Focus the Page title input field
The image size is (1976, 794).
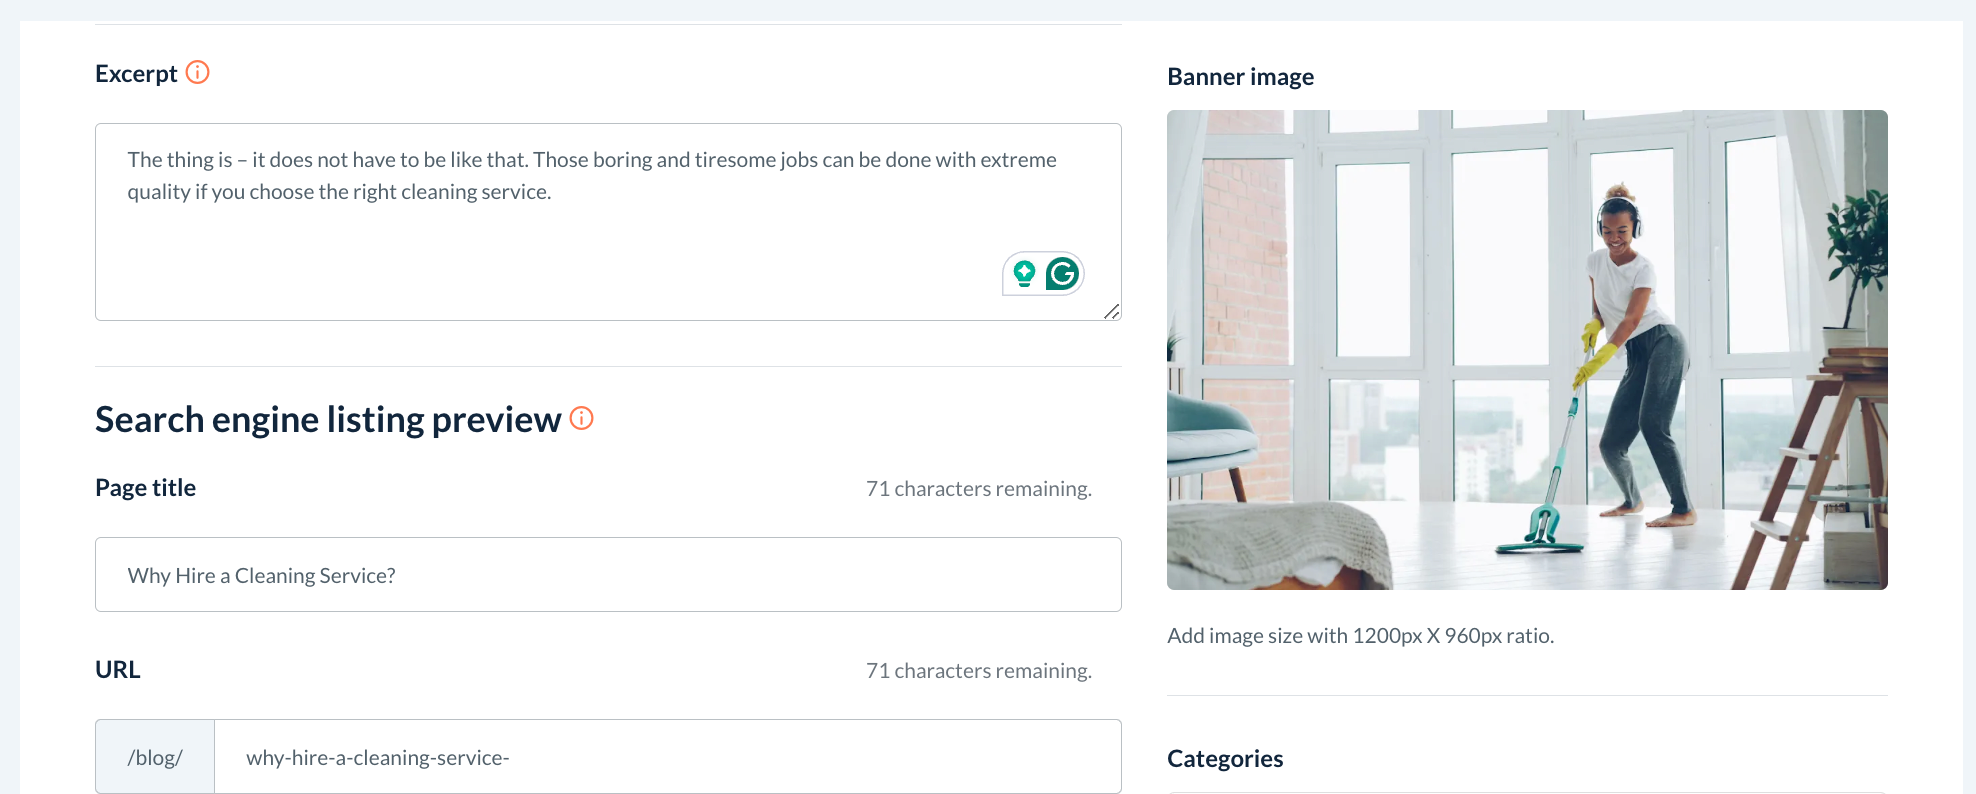[608, 575]
